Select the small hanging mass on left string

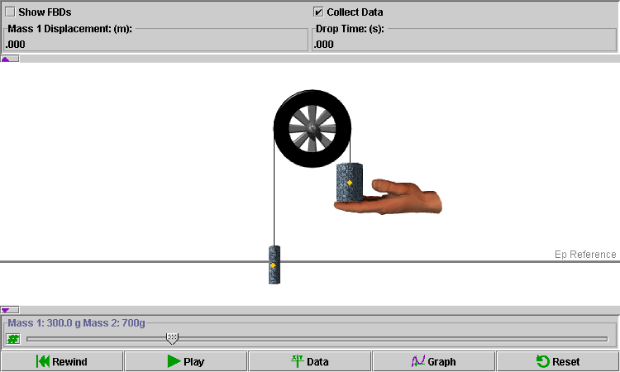click(274, 265)
